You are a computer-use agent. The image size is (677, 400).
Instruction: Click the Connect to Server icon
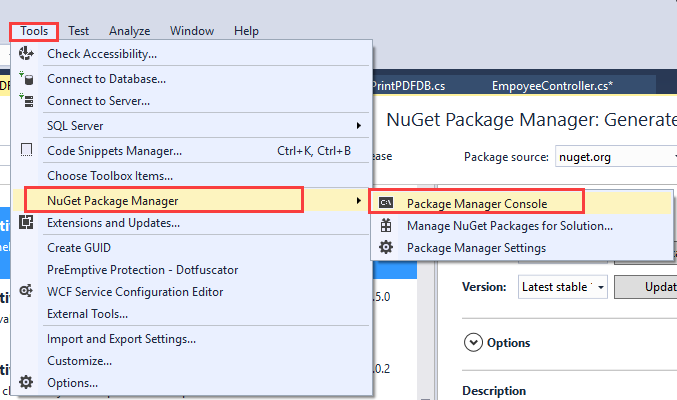[27, 101]
